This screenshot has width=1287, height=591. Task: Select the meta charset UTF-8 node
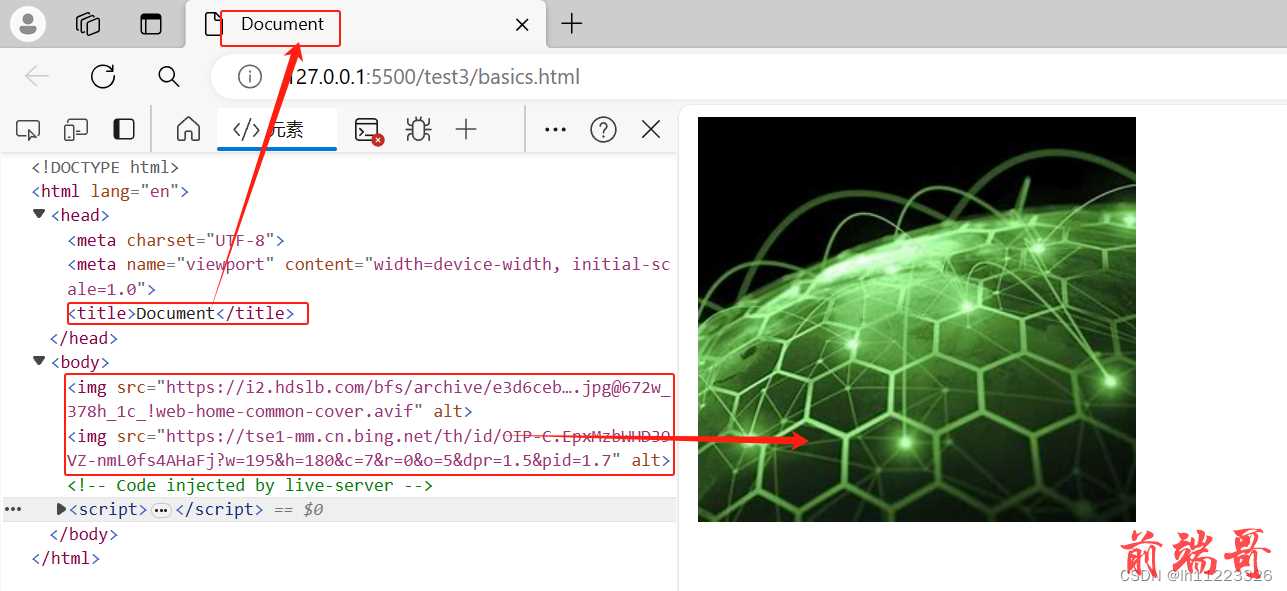[x=176, y=240]
